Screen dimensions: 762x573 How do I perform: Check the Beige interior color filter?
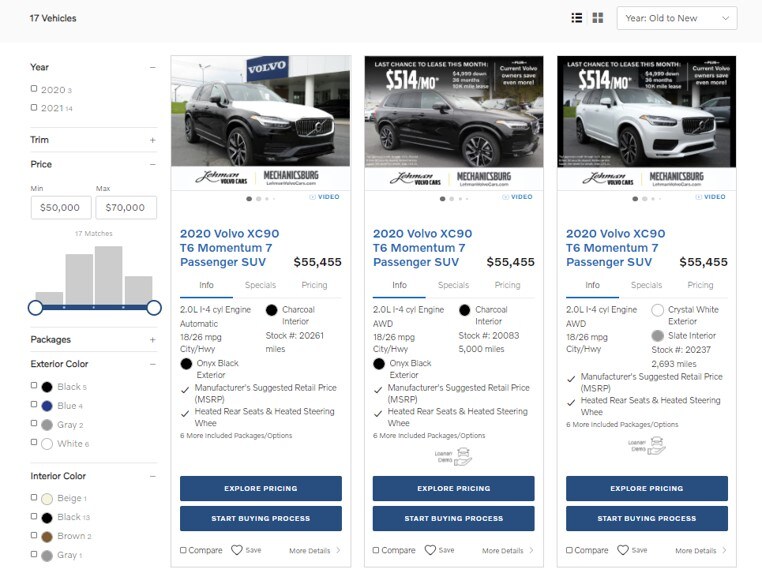click(34, 497)
